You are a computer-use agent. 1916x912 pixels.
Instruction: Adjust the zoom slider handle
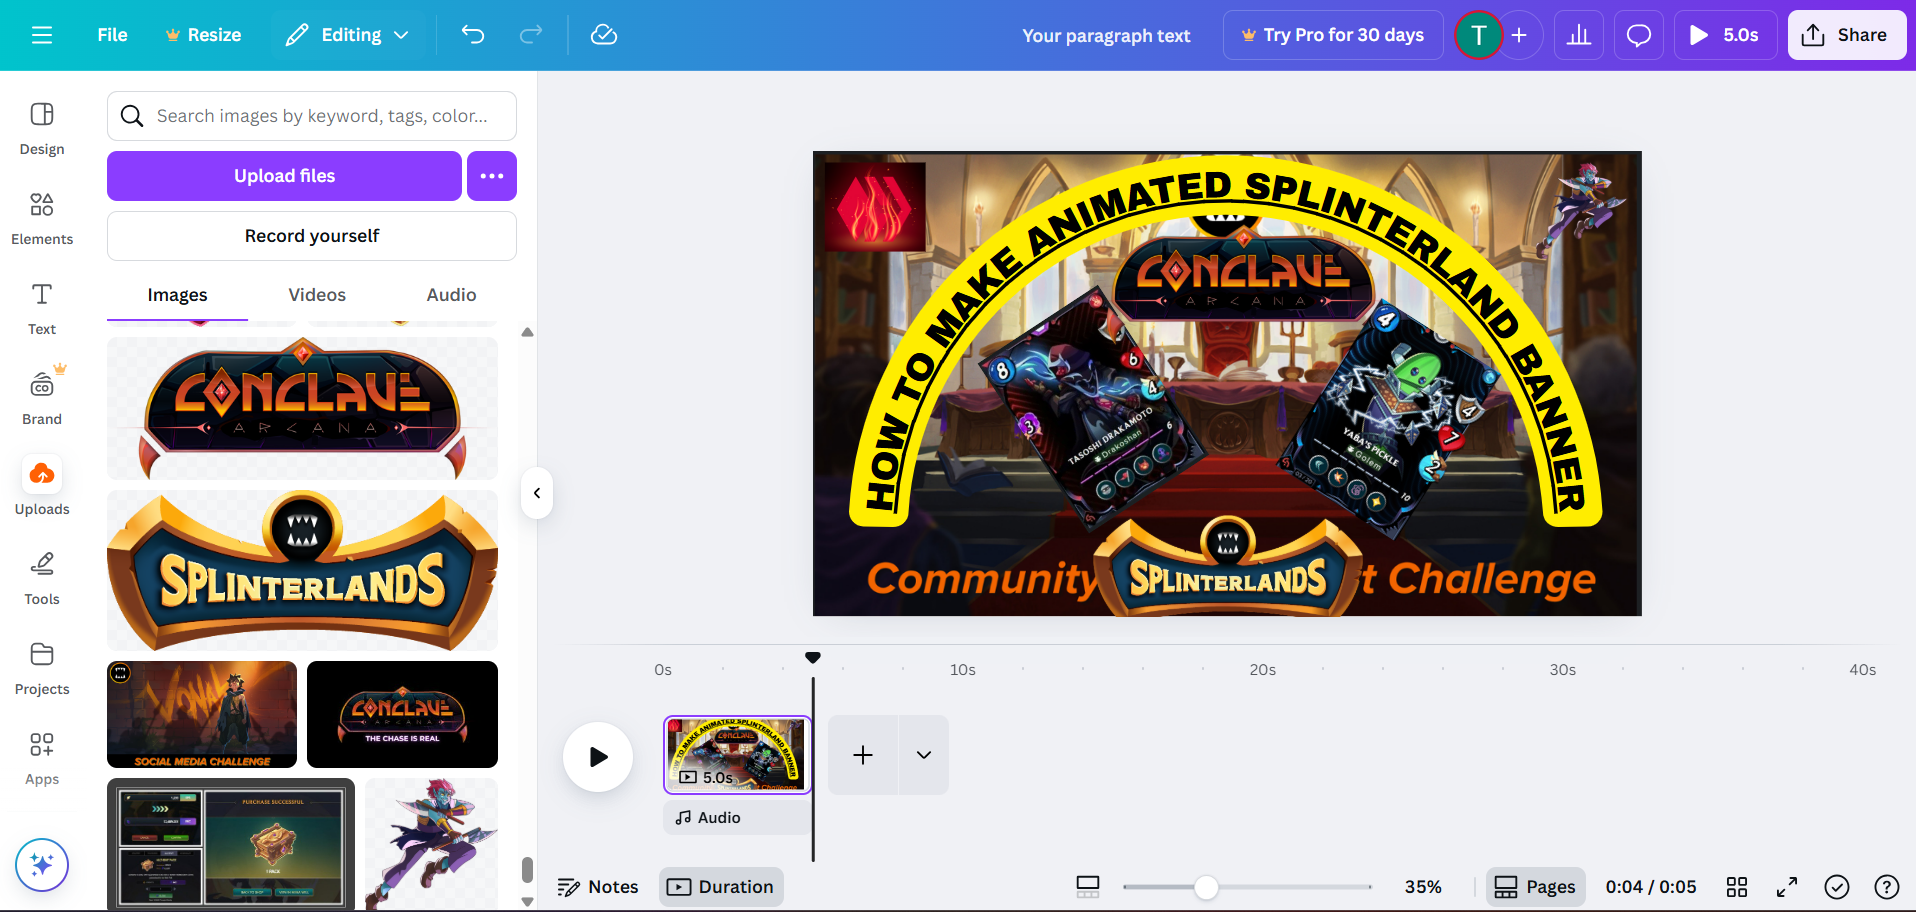pyautogui.click(x=1207, y=887)
